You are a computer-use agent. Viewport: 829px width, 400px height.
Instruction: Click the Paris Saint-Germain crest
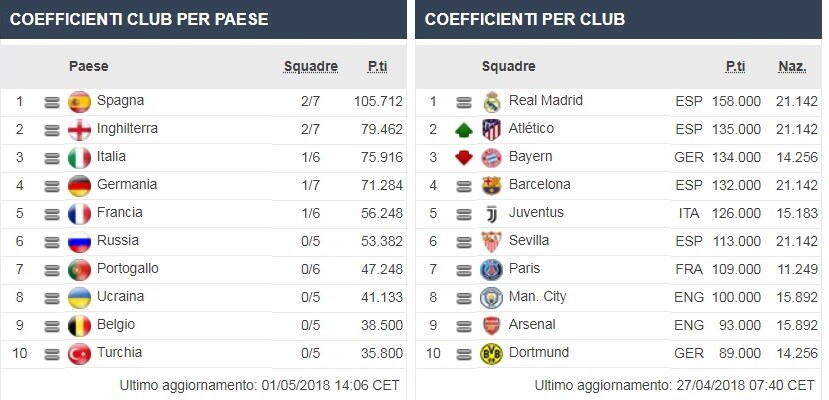point(491,269)
